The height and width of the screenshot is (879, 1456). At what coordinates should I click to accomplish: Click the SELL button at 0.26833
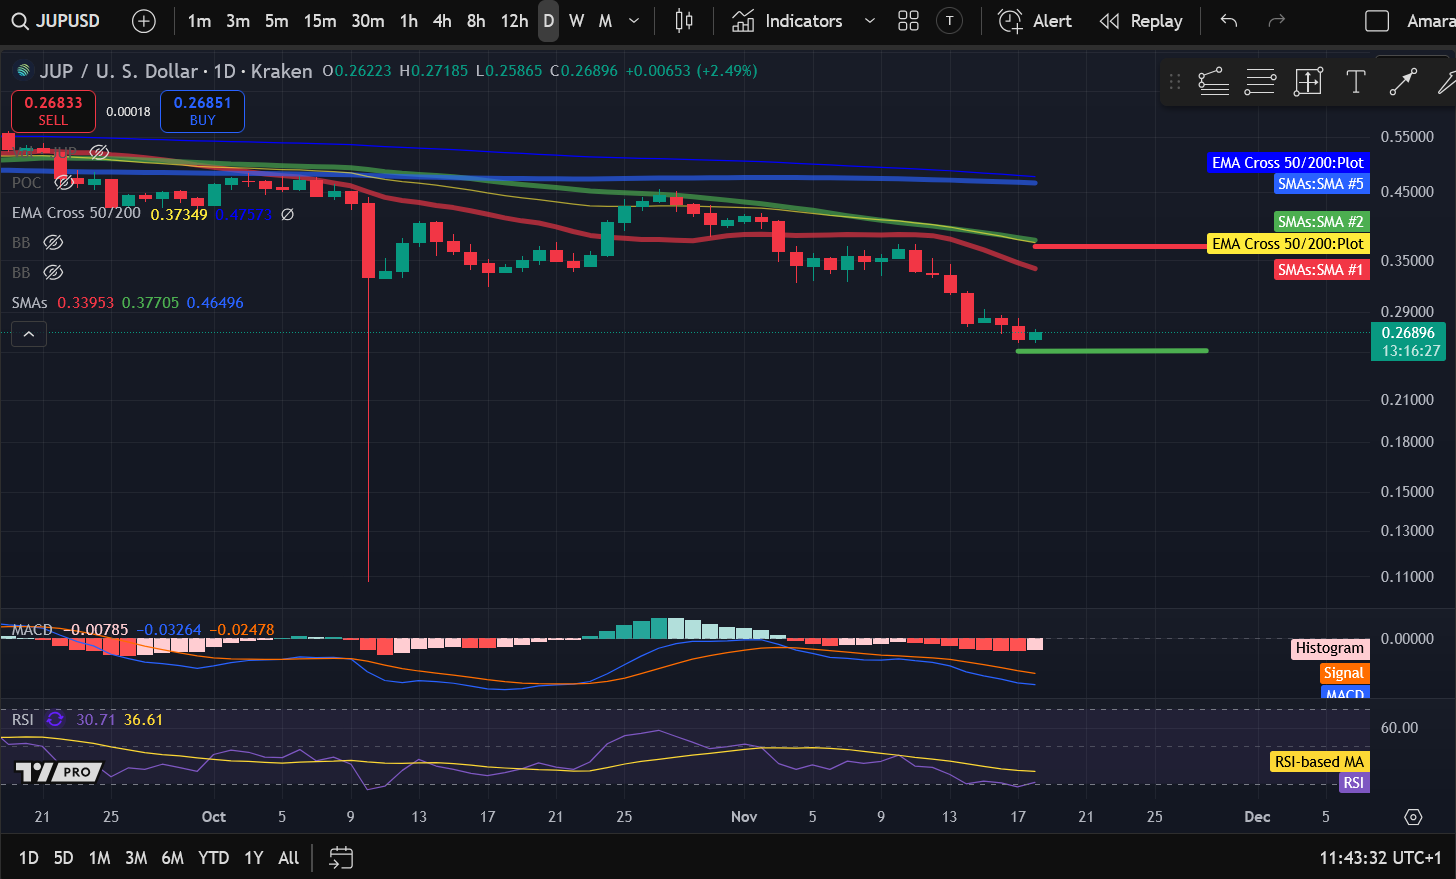click(52, 111)
